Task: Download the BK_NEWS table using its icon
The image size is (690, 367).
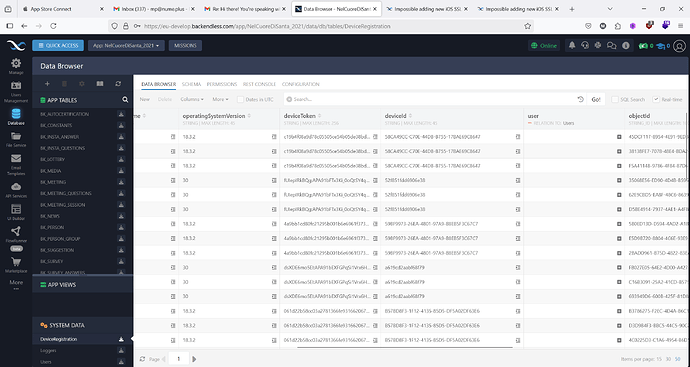Action: [121, 216]
